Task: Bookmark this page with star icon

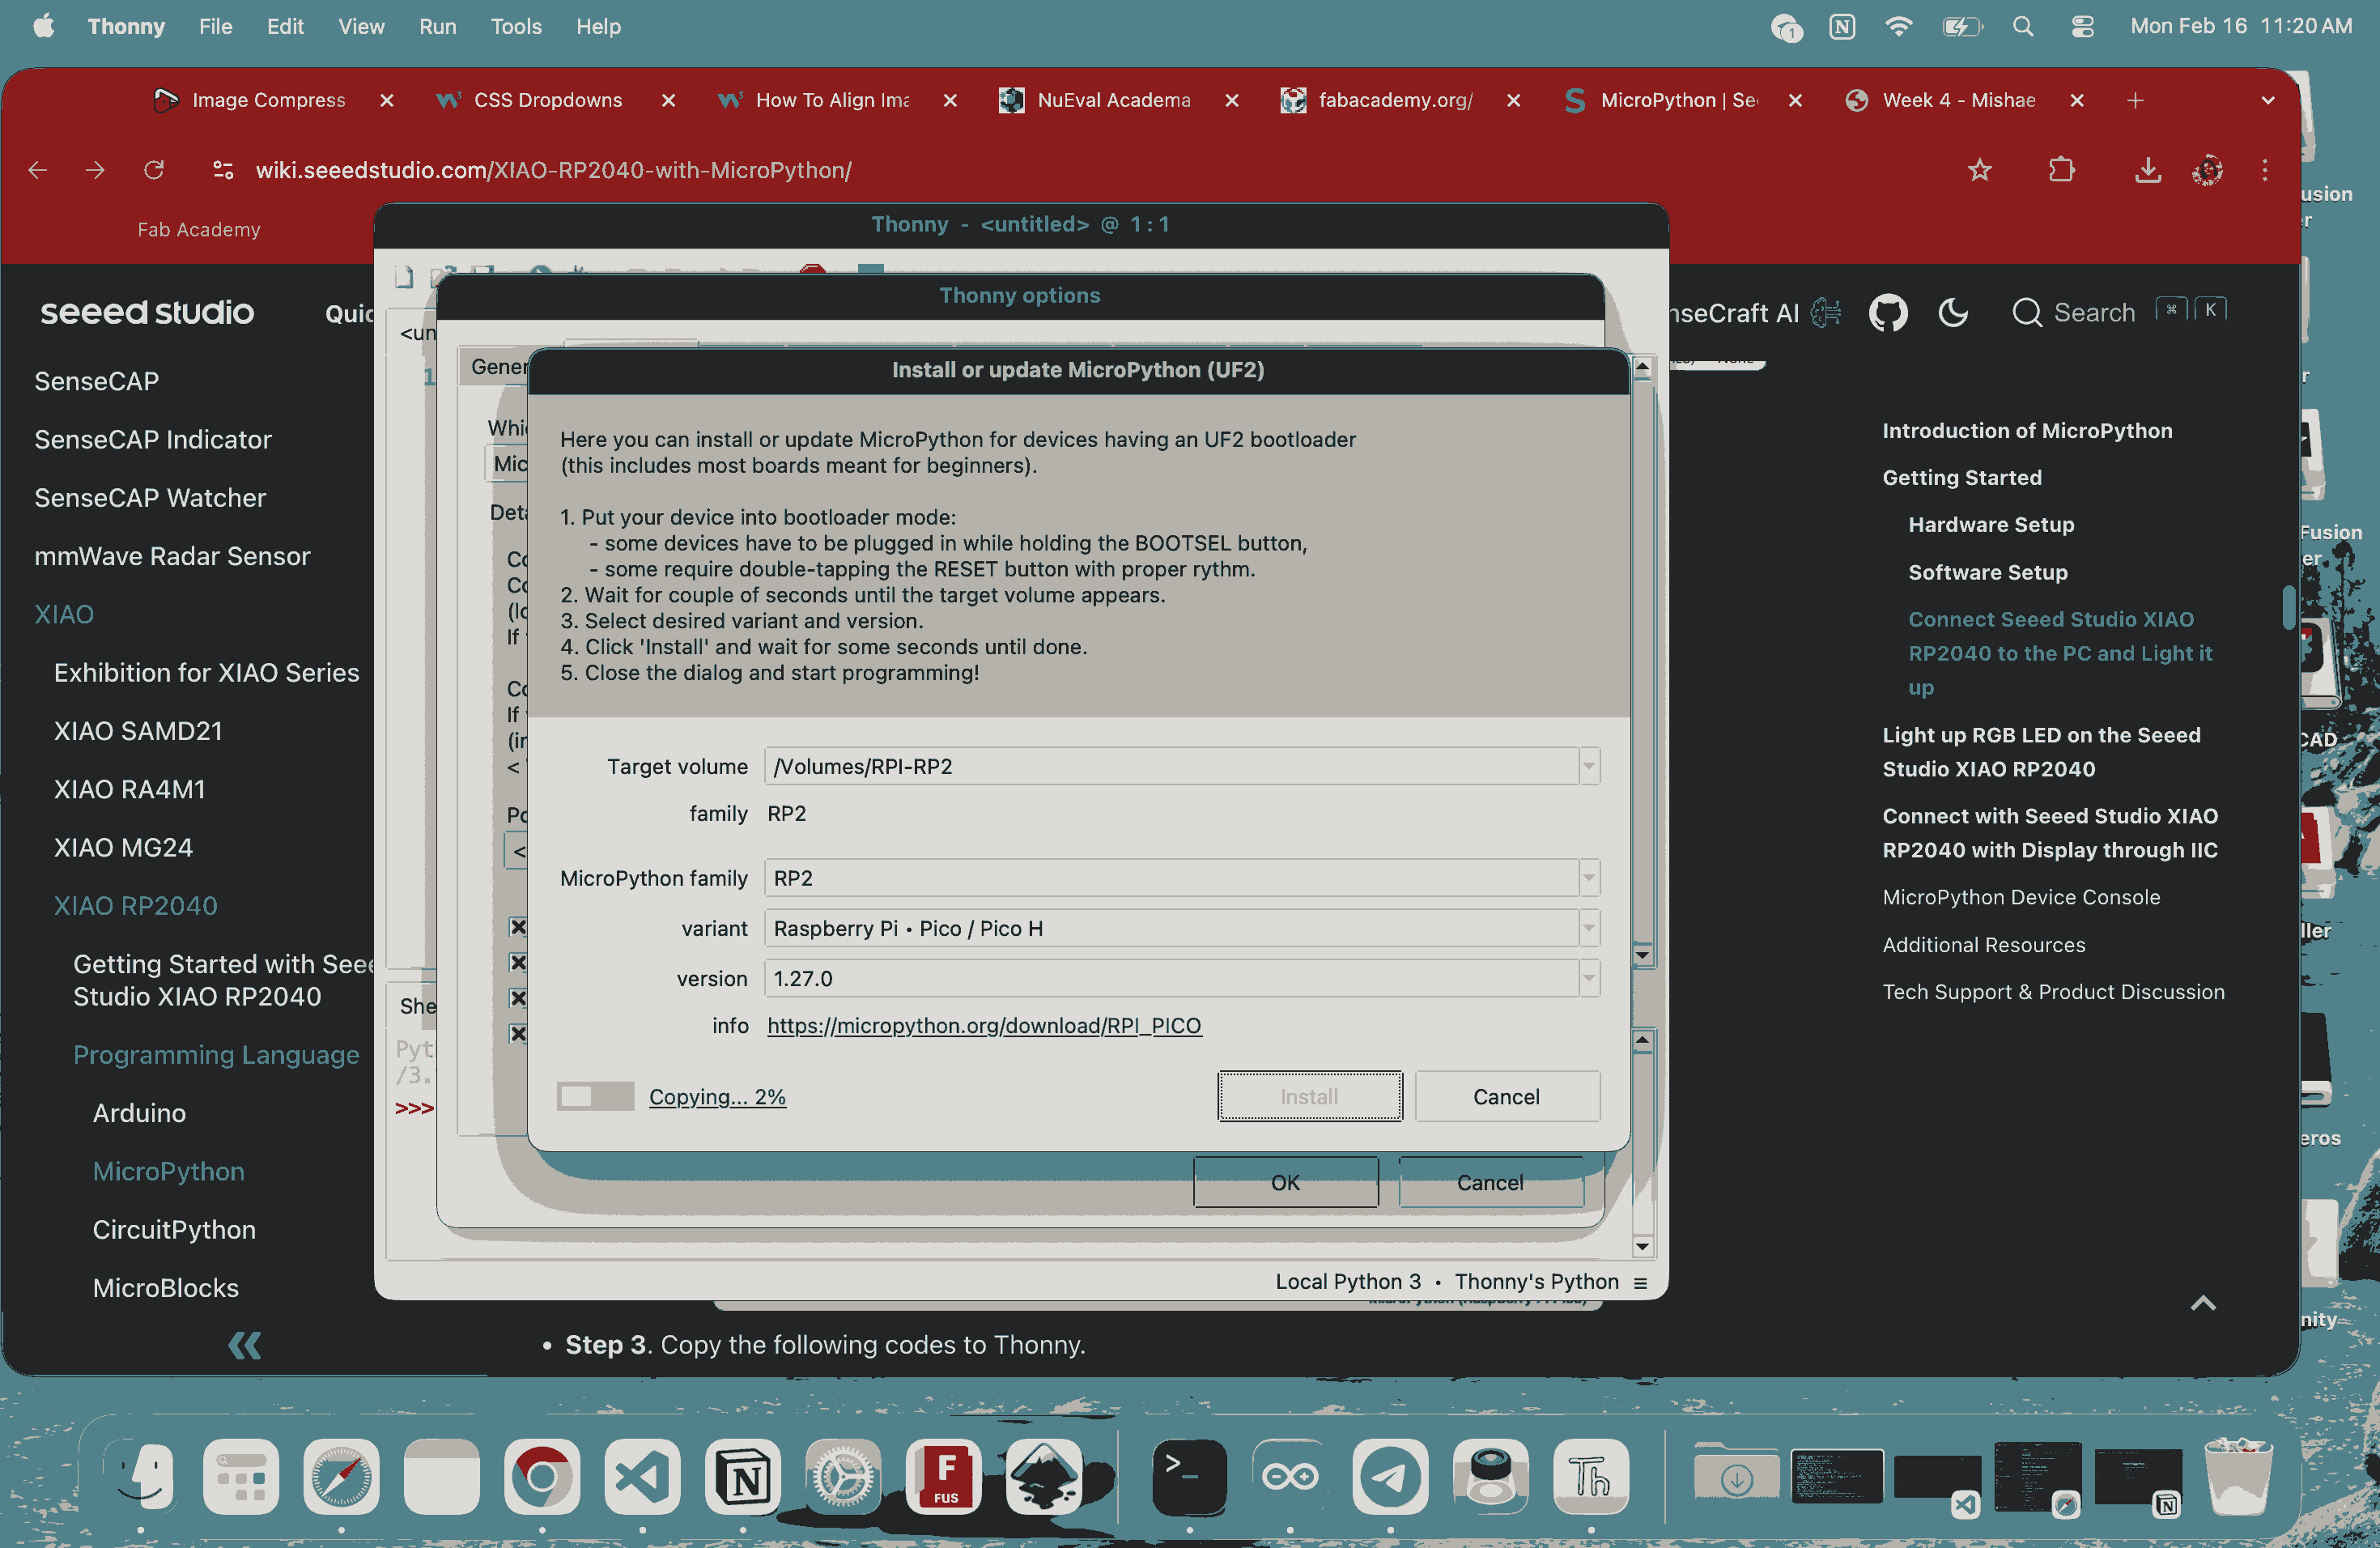Action: pyautogui.click(x=1979, y=170)
